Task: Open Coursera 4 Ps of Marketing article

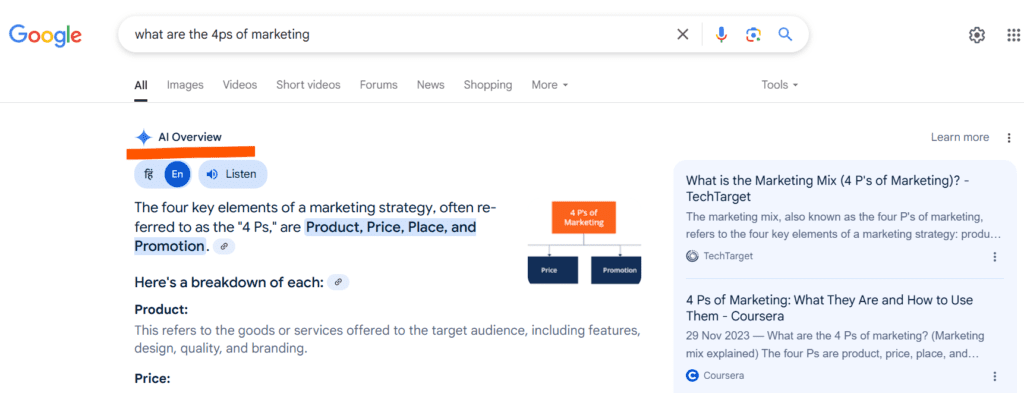Action: coord(829,308)
